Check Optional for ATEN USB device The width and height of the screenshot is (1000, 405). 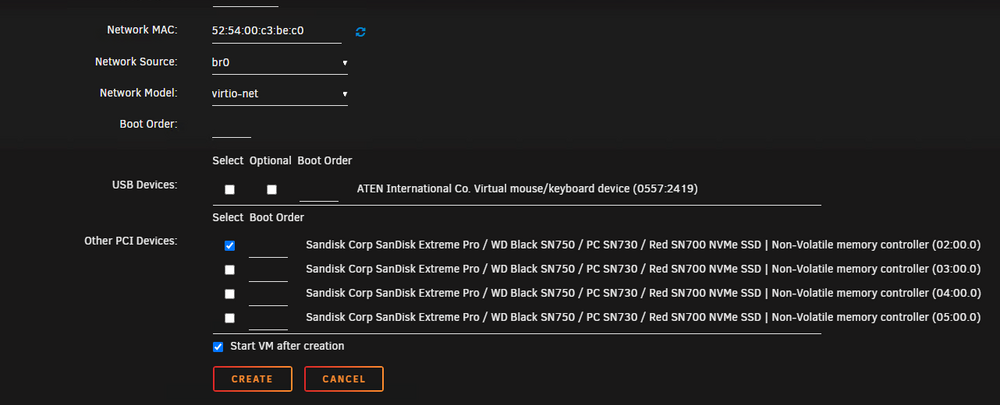pos(272,189)
